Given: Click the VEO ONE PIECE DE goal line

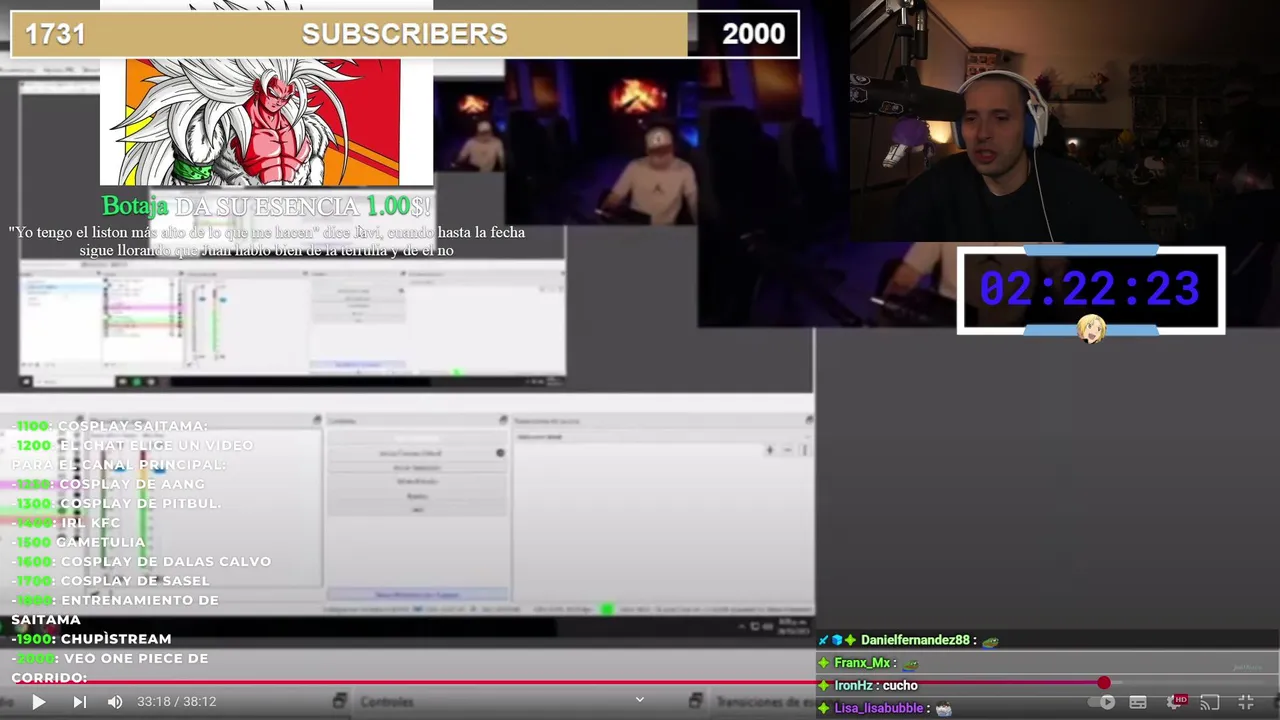Looking at the screenshot, I should pos(110,658).
